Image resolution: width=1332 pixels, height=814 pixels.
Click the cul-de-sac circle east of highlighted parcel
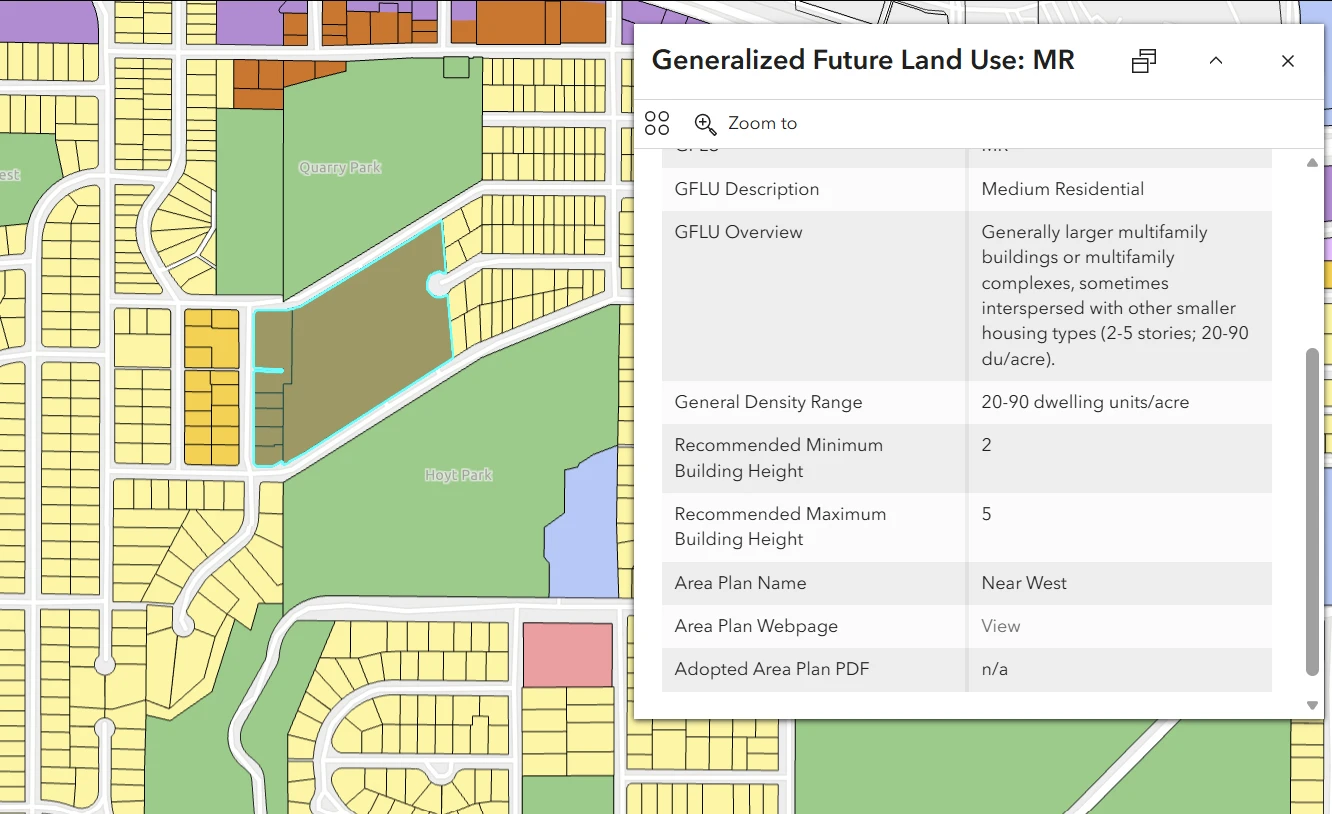coord(438,285)
